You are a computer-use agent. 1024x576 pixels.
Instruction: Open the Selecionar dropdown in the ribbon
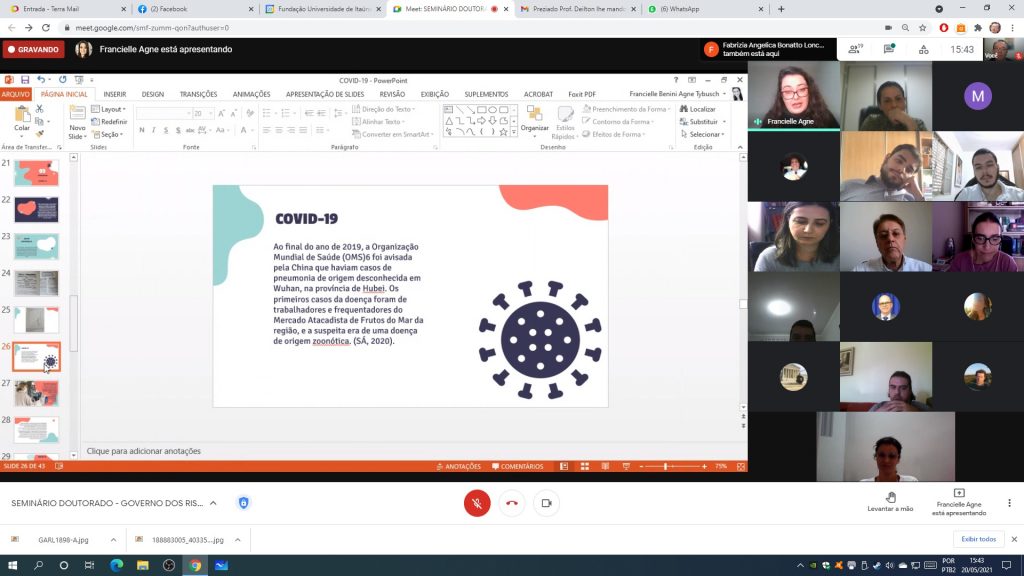point(706,134)
